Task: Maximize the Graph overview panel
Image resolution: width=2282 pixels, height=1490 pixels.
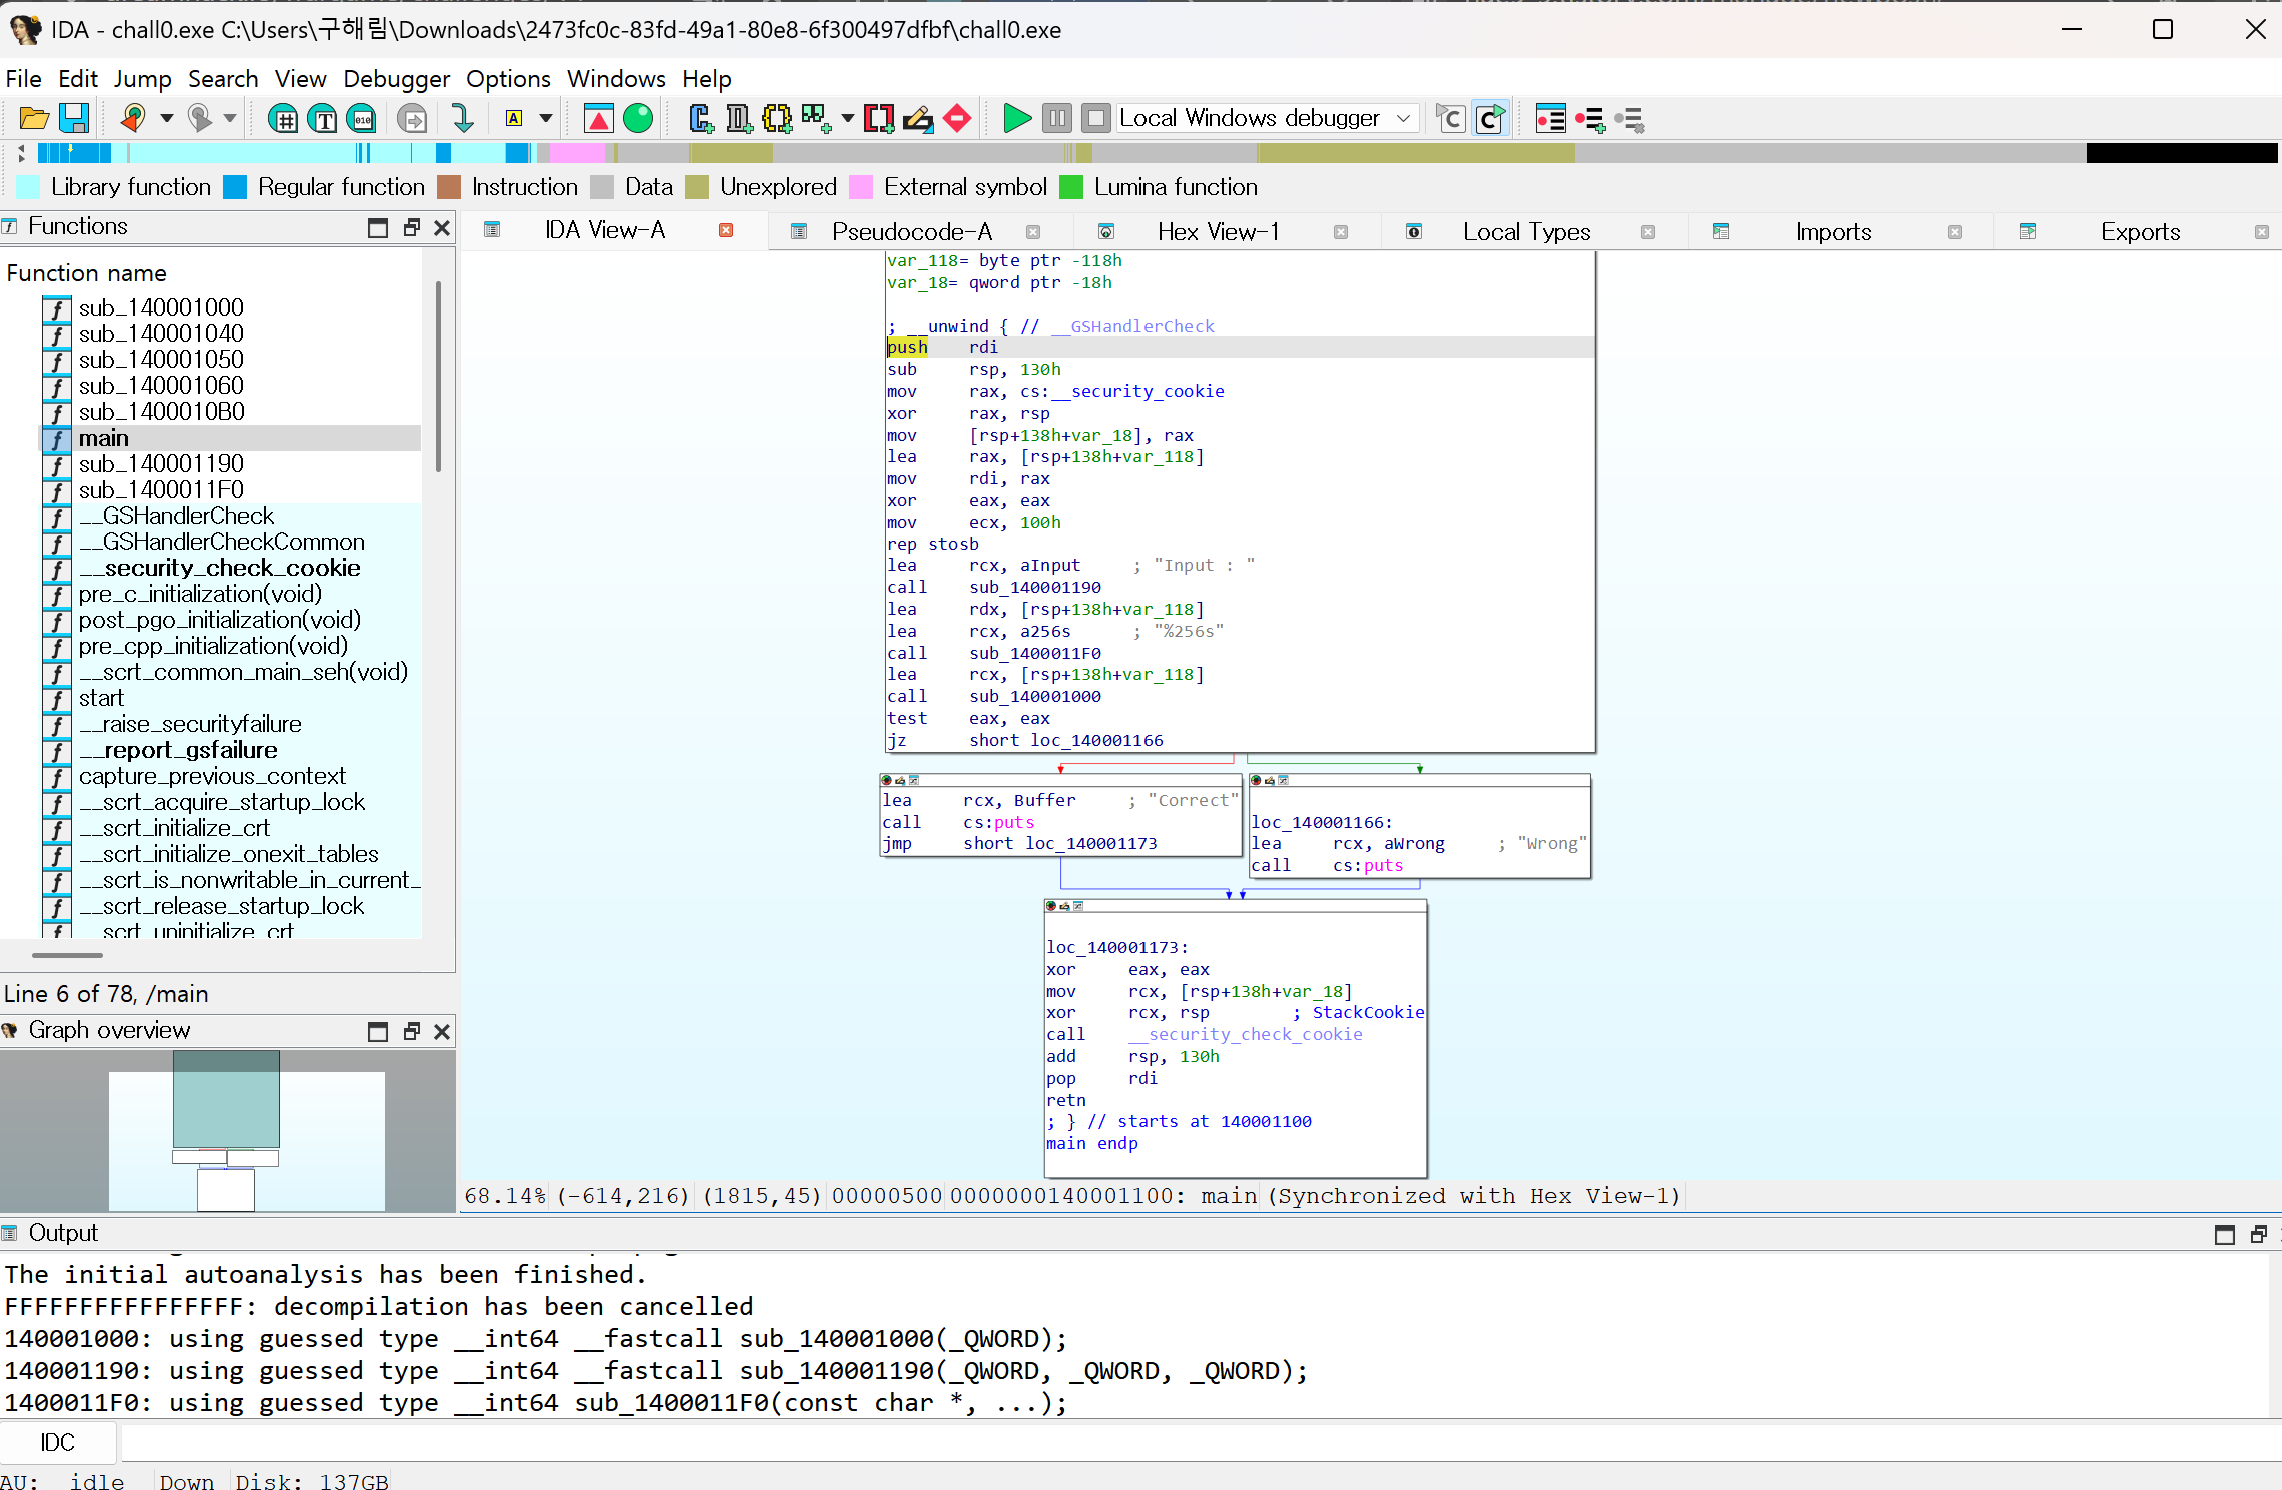Action: pos(378,1032)
